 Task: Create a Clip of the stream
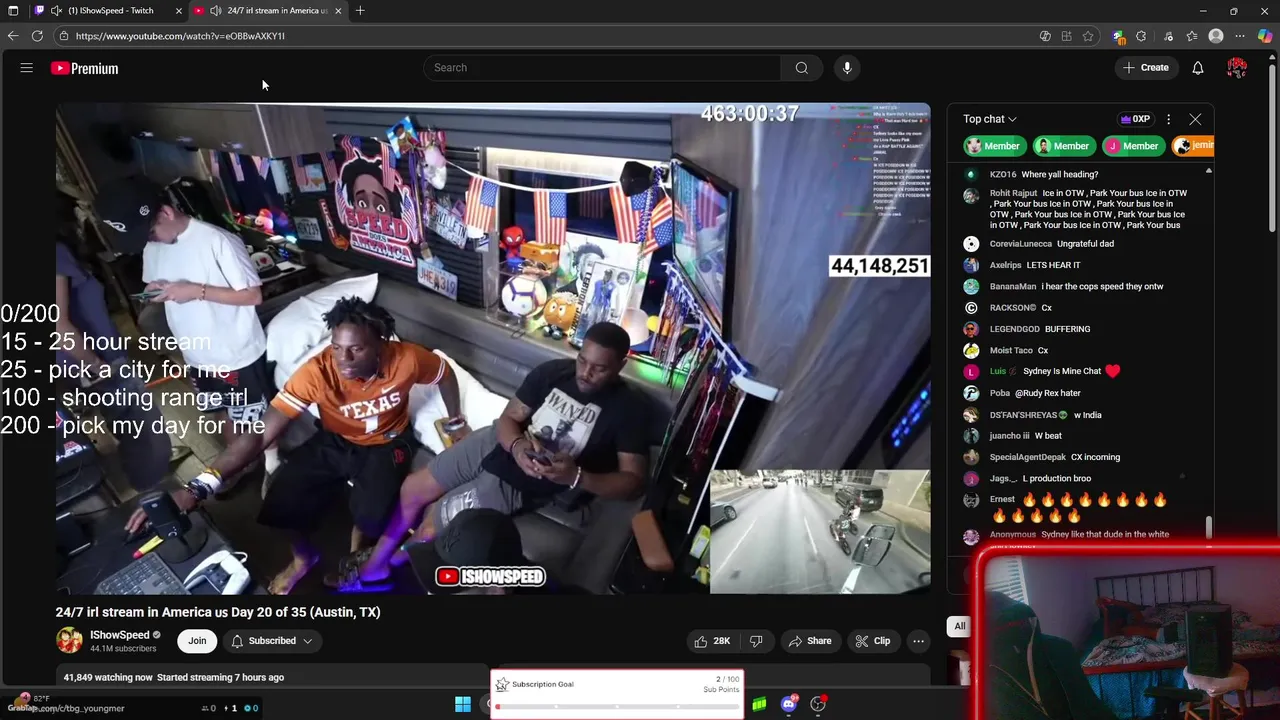(x=872, y=641)
